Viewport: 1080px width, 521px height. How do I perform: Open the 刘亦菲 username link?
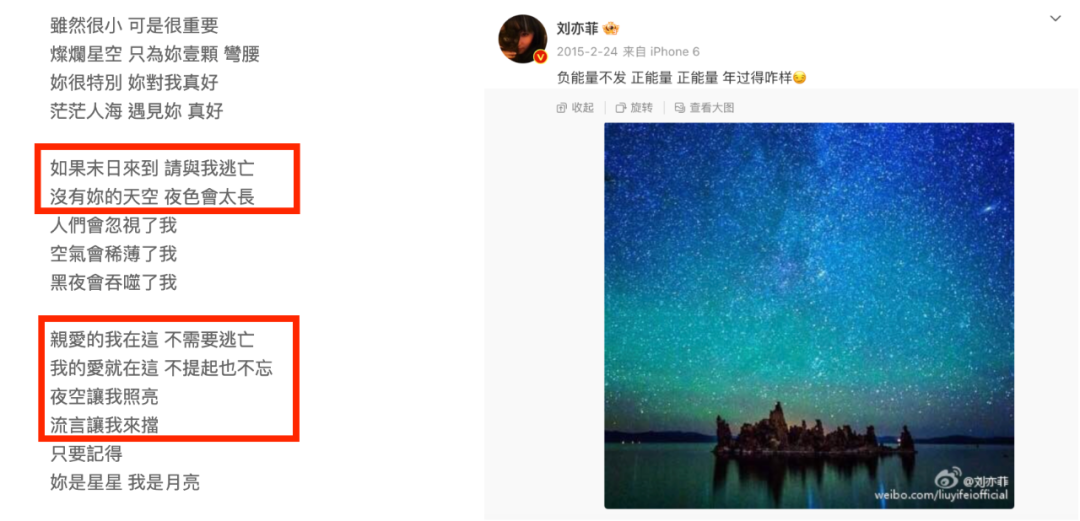[577, 29]
